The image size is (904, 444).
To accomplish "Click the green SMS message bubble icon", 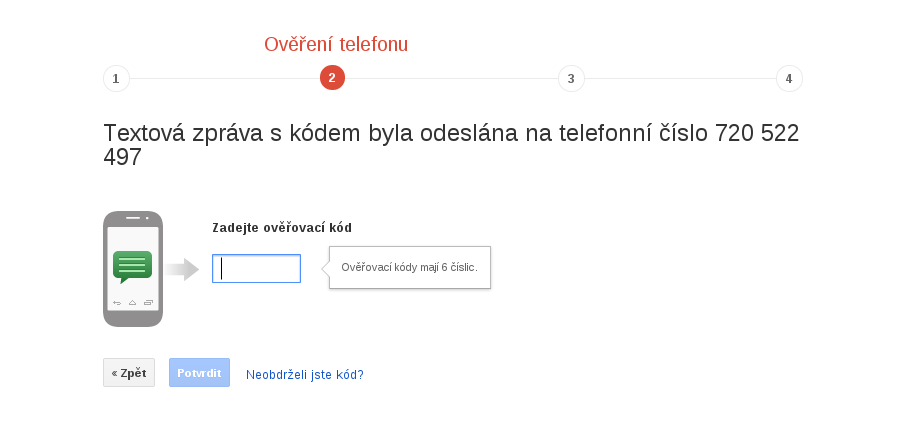I will 133,266.
